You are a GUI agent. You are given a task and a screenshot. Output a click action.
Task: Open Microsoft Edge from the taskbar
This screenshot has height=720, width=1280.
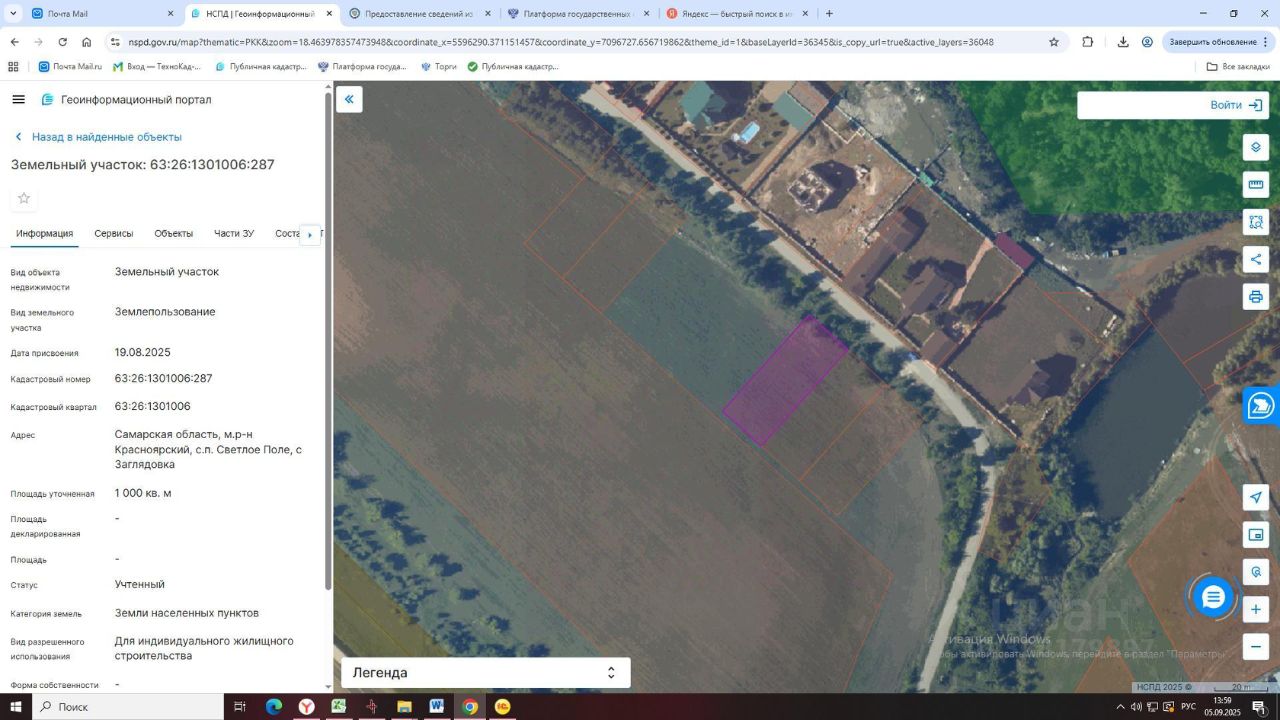tap(273, 707)
